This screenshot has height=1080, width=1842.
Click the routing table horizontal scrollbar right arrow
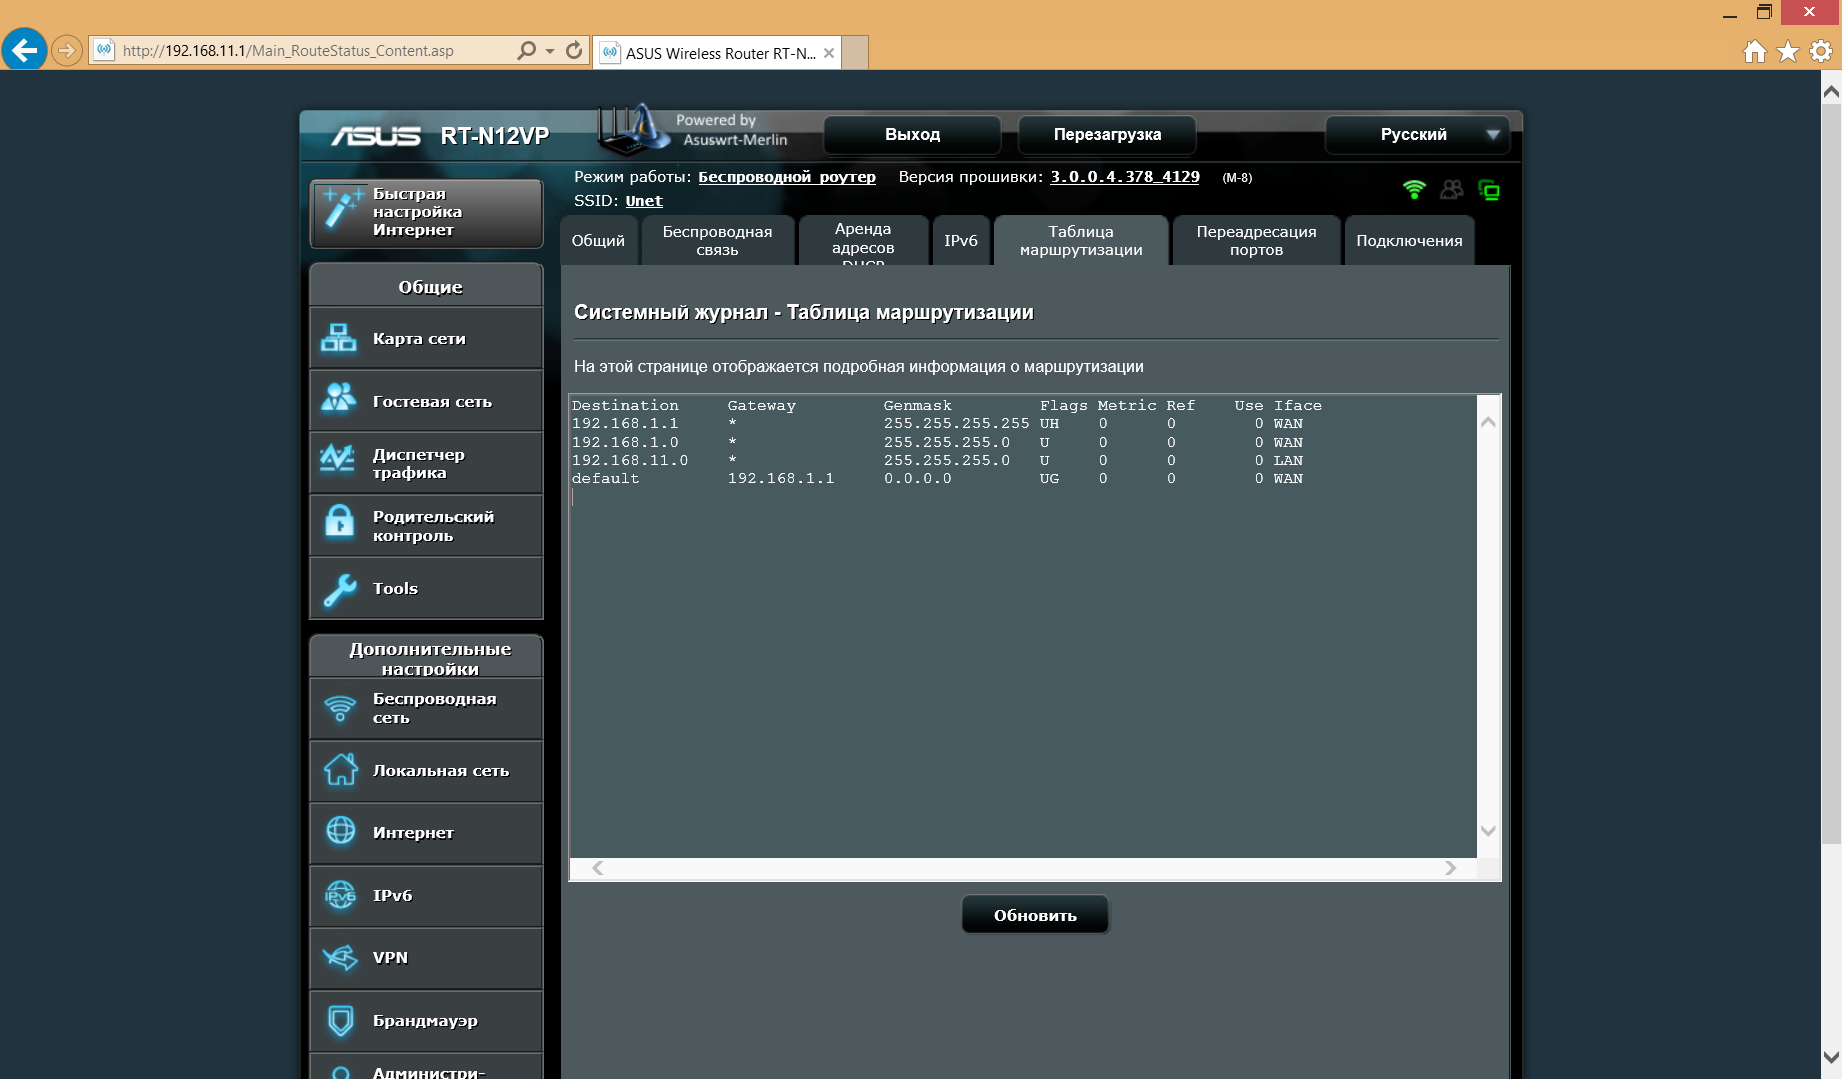click(1450, 868)
